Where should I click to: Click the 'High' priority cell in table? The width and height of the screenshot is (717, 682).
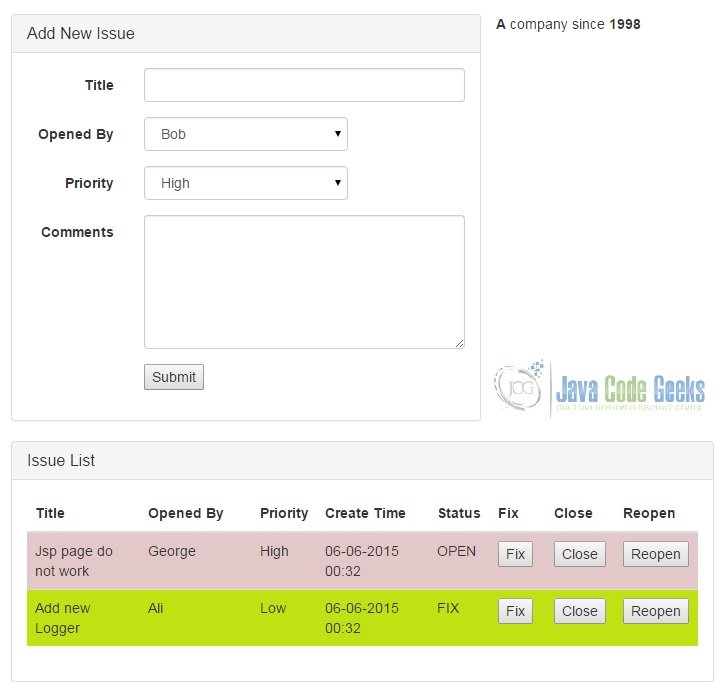274,551
